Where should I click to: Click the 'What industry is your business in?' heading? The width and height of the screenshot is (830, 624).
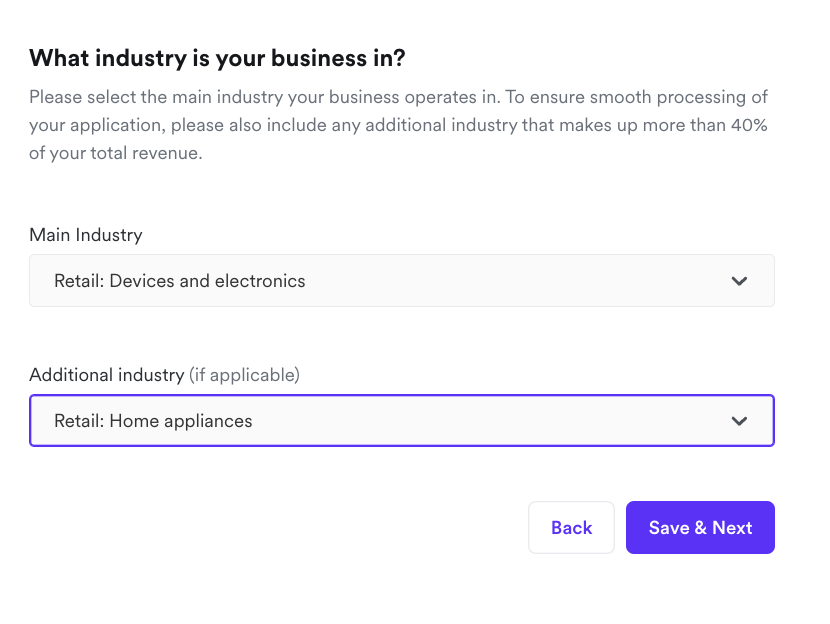(x=217, y=58)
